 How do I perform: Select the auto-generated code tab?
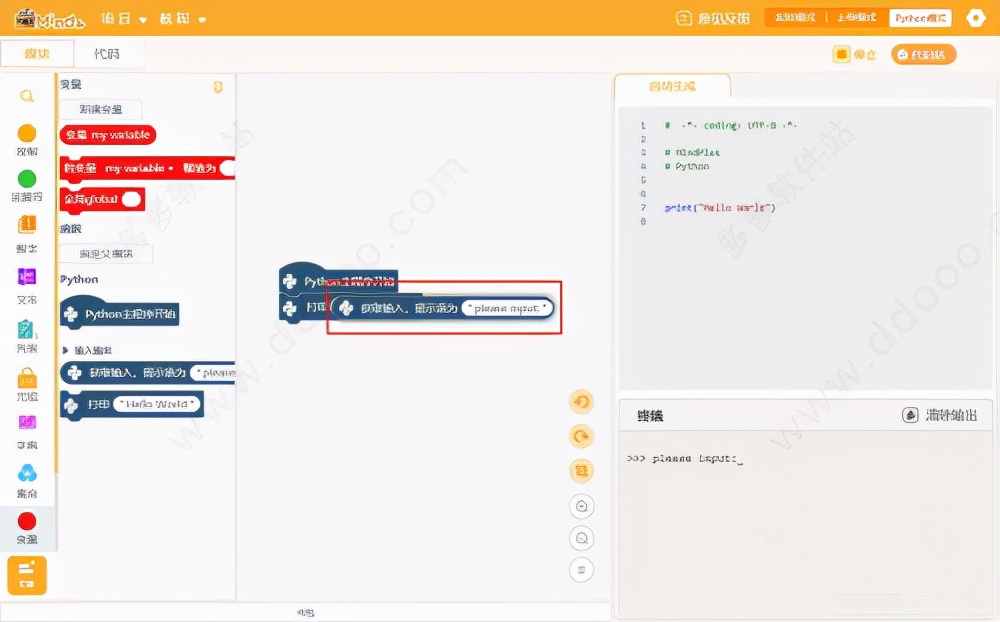click(672, 86)
